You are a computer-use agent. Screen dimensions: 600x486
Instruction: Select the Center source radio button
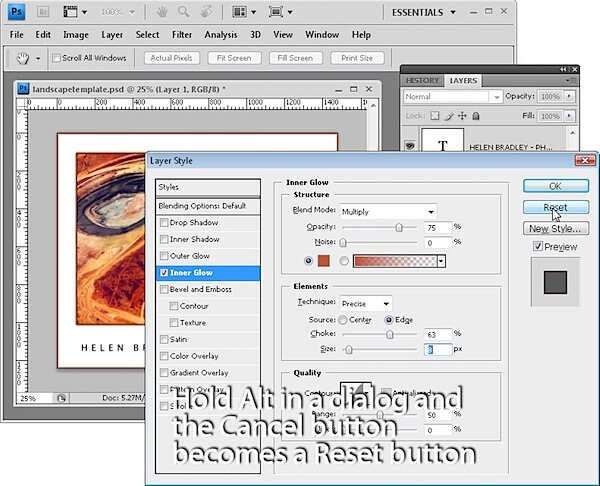(343, 320)
